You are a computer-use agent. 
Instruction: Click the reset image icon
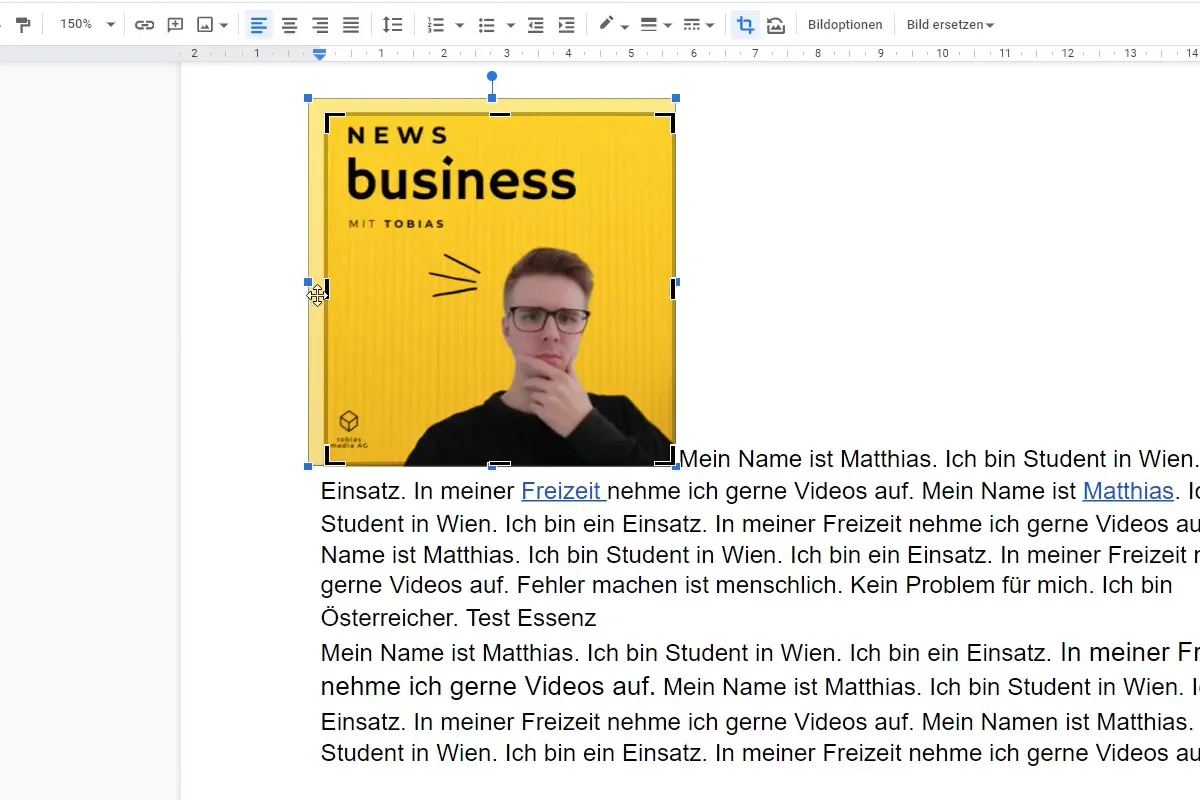click(776, 25)
